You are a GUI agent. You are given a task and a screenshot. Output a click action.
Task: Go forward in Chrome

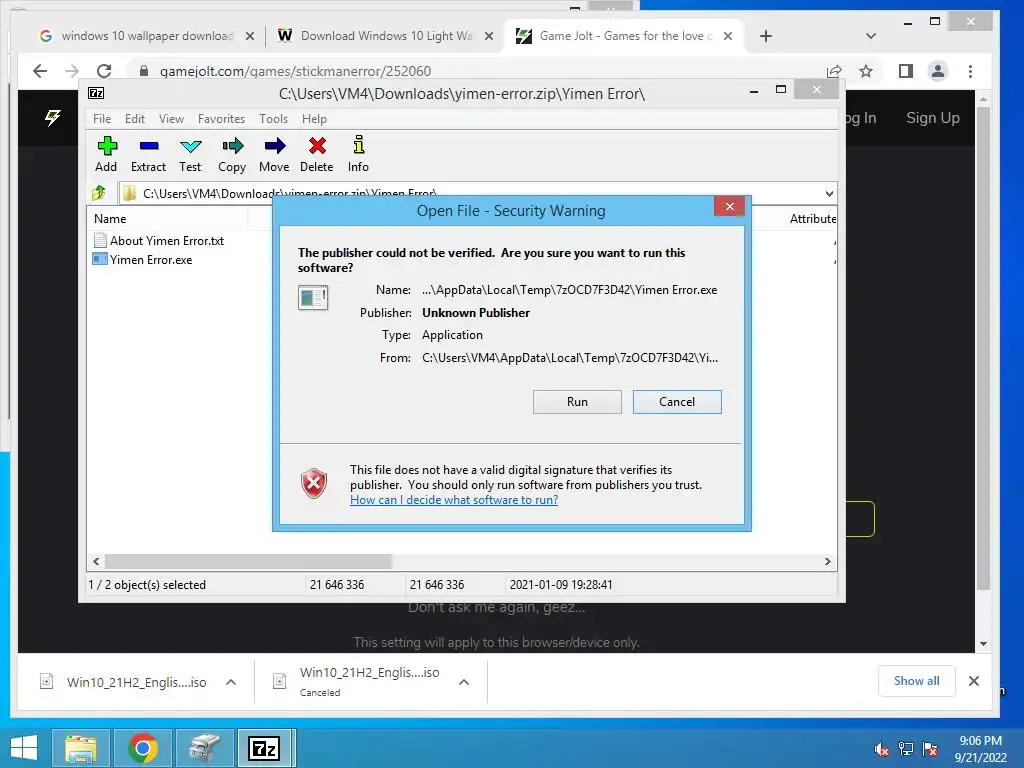pos(72,71)
